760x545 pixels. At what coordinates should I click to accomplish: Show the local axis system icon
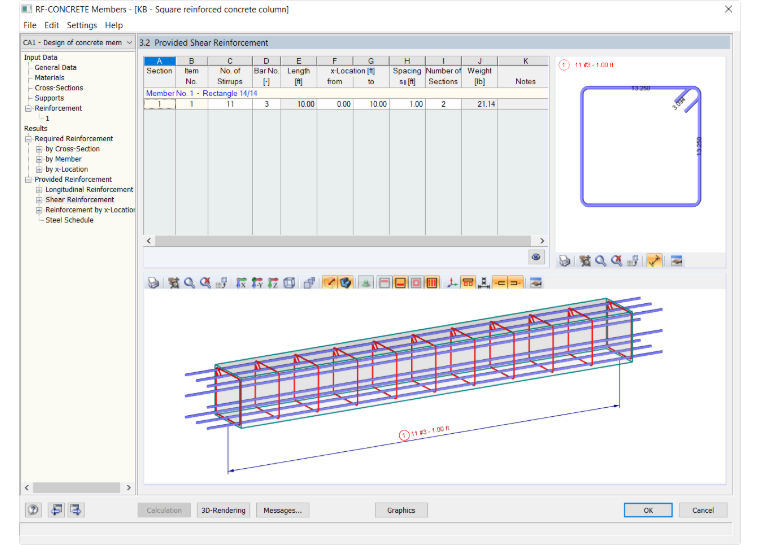tap(452, 283)
